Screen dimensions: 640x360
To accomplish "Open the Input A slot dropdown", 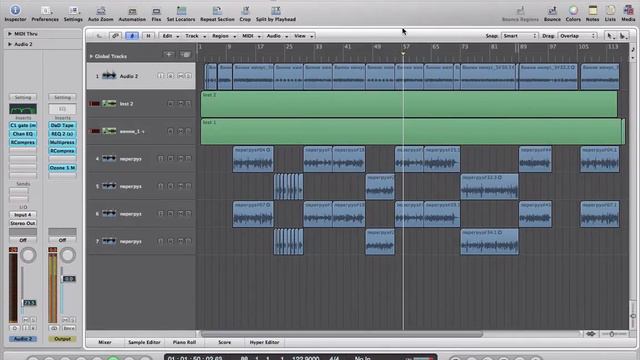I will point(23,215).
